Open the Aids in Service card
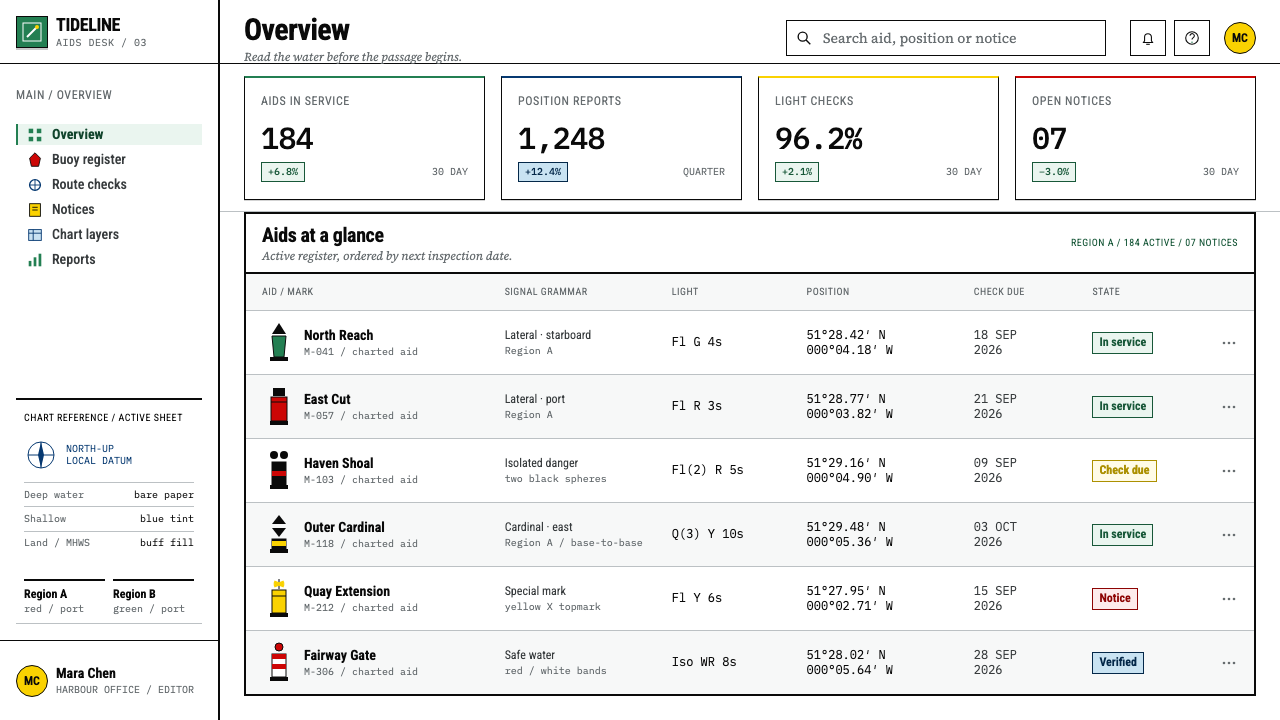 (x=364, y=138)
